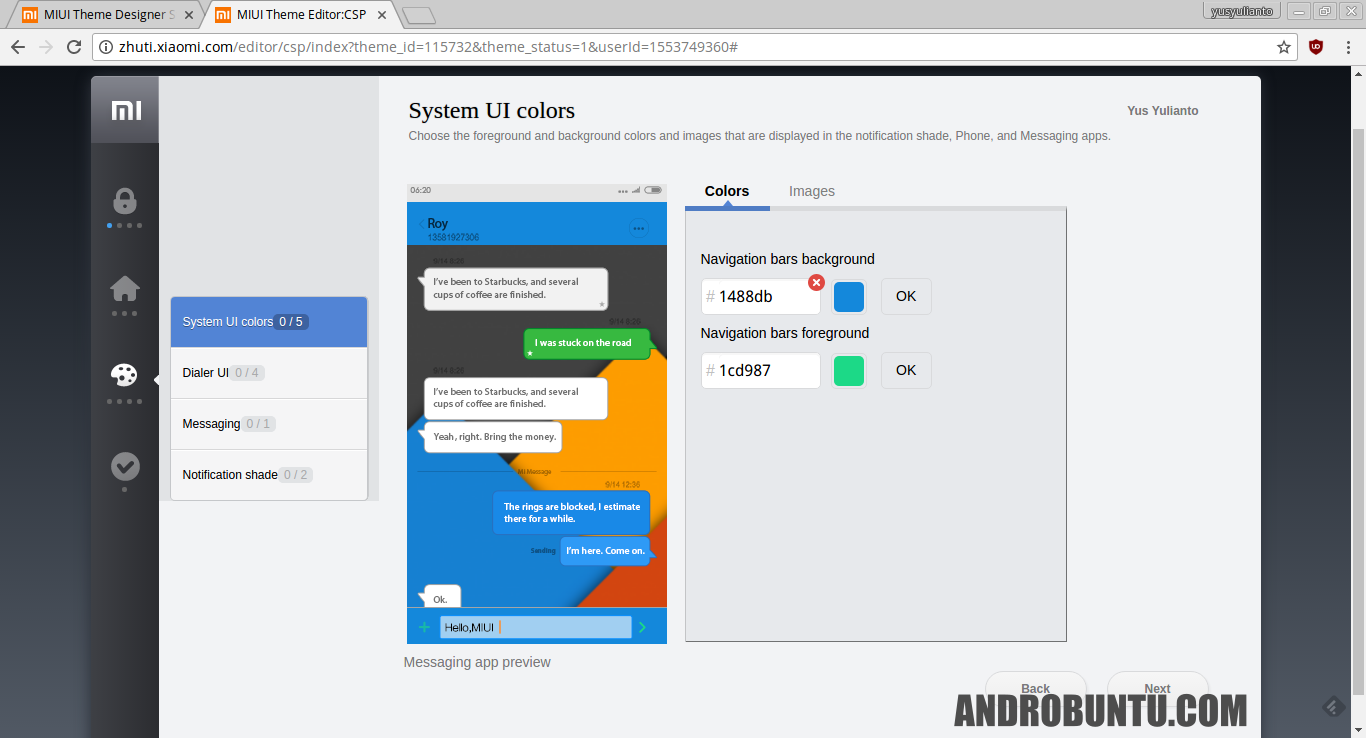This screenshot has height=738, width=1366.
Task: Open the lock screen section icon
Action: (x=125, y=201)
